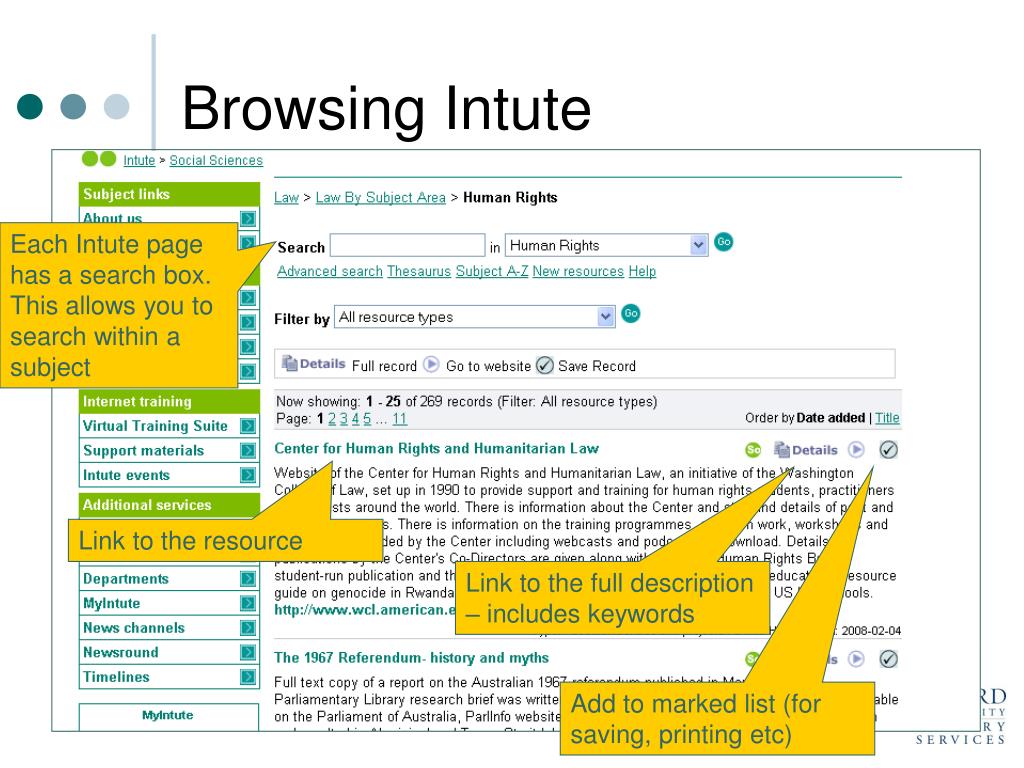The width and height of the screenshot is (1024, 768).
Task: Open Center for Human Rights and Humanitarian Law
Action: coord(436,449)
